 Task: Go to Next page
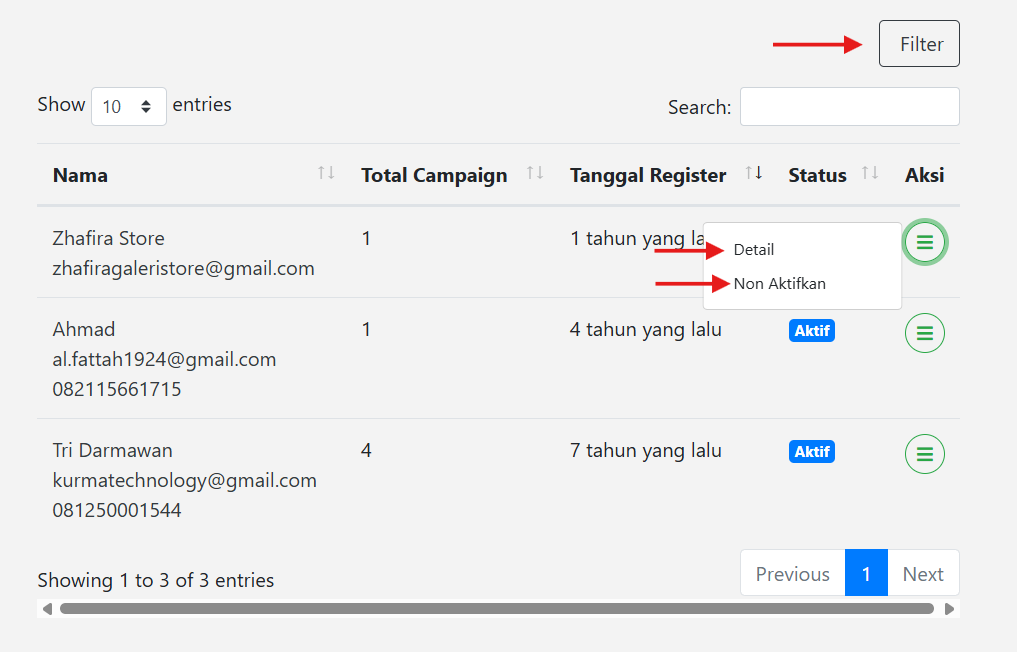click(x=922, y=574)
